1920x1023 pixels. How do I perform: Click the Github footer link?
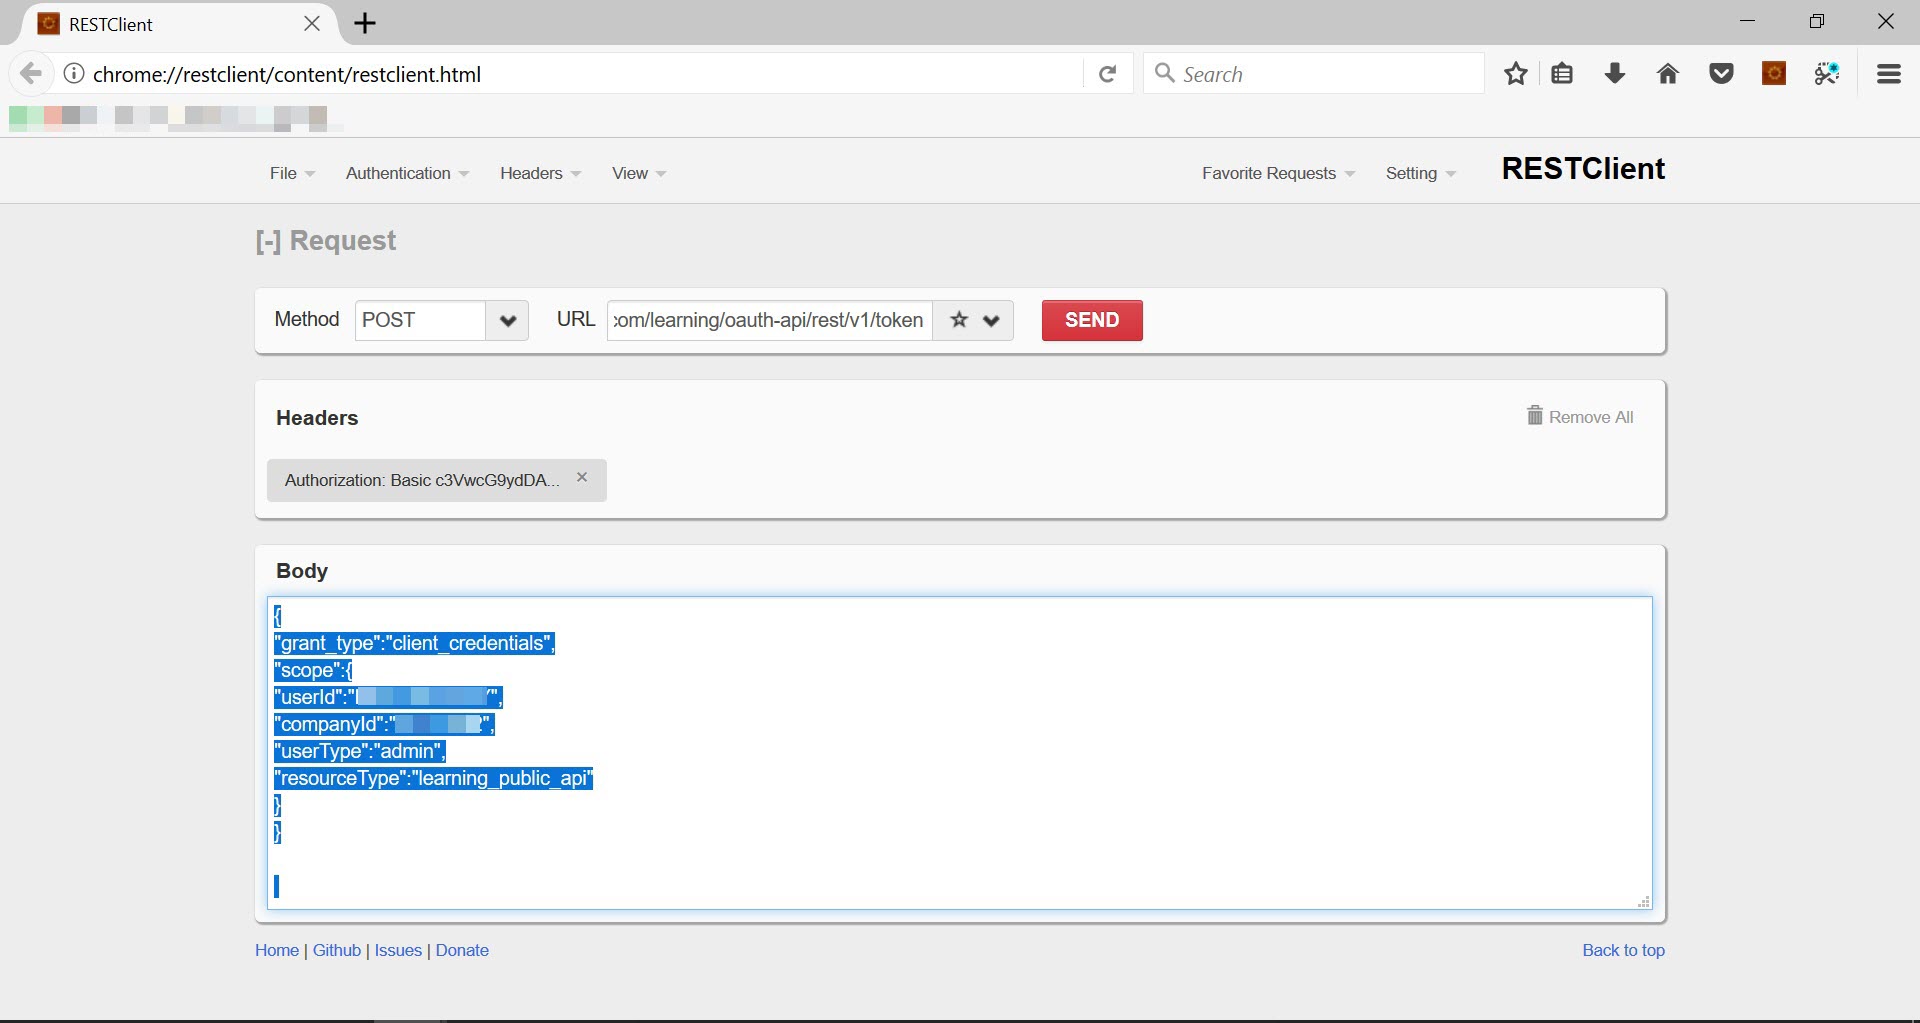pos(337,950)
